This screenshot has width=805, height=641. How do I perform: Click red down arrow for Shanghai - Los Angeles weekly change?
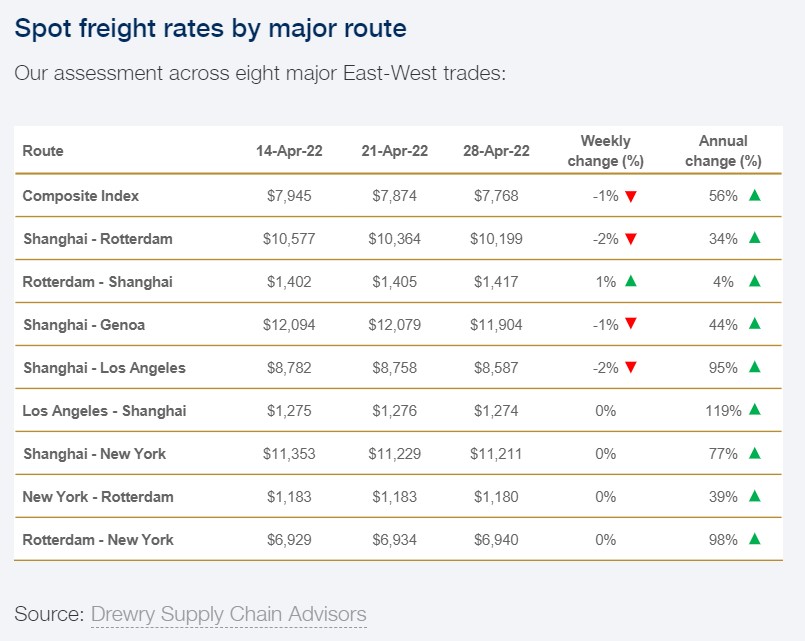pyautogui.click(x=631, y=367)
